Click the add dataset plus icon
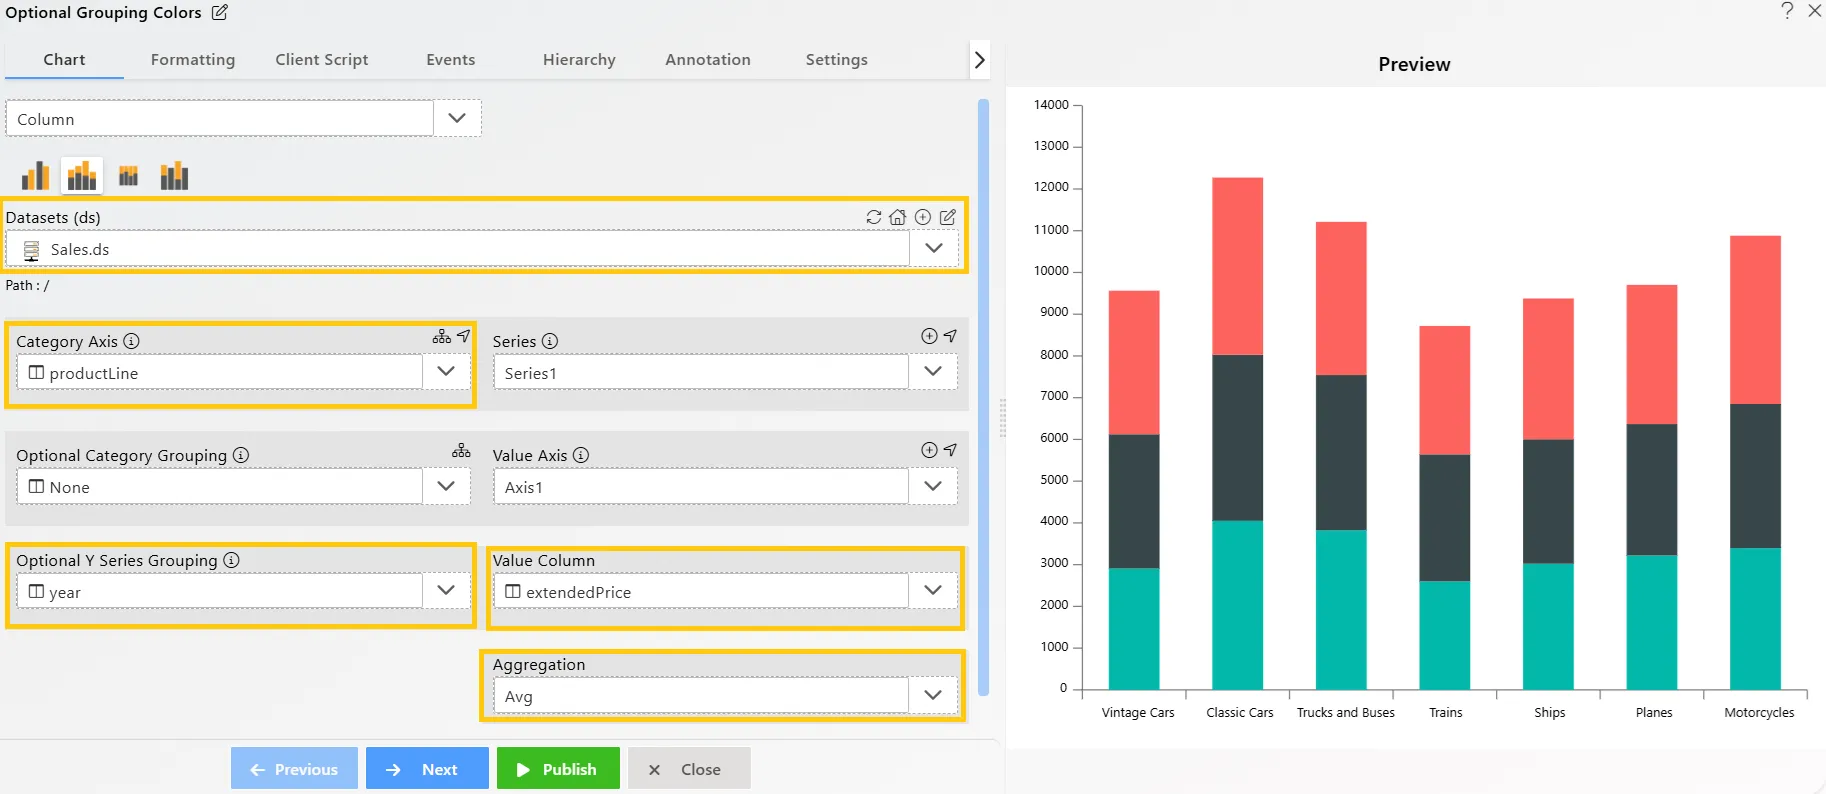Image resolution: width=1826 pixels, height=794 pixels. 923,217
